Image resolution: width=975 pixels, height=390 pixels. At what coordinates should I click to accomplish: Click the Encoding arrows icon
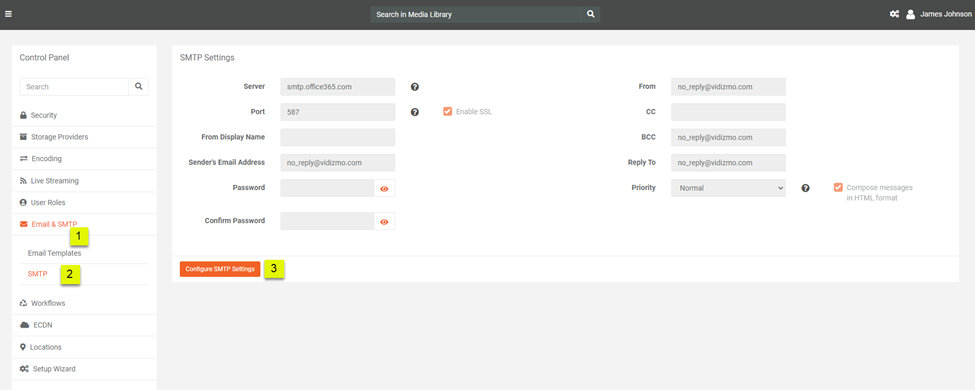[24, 159]
